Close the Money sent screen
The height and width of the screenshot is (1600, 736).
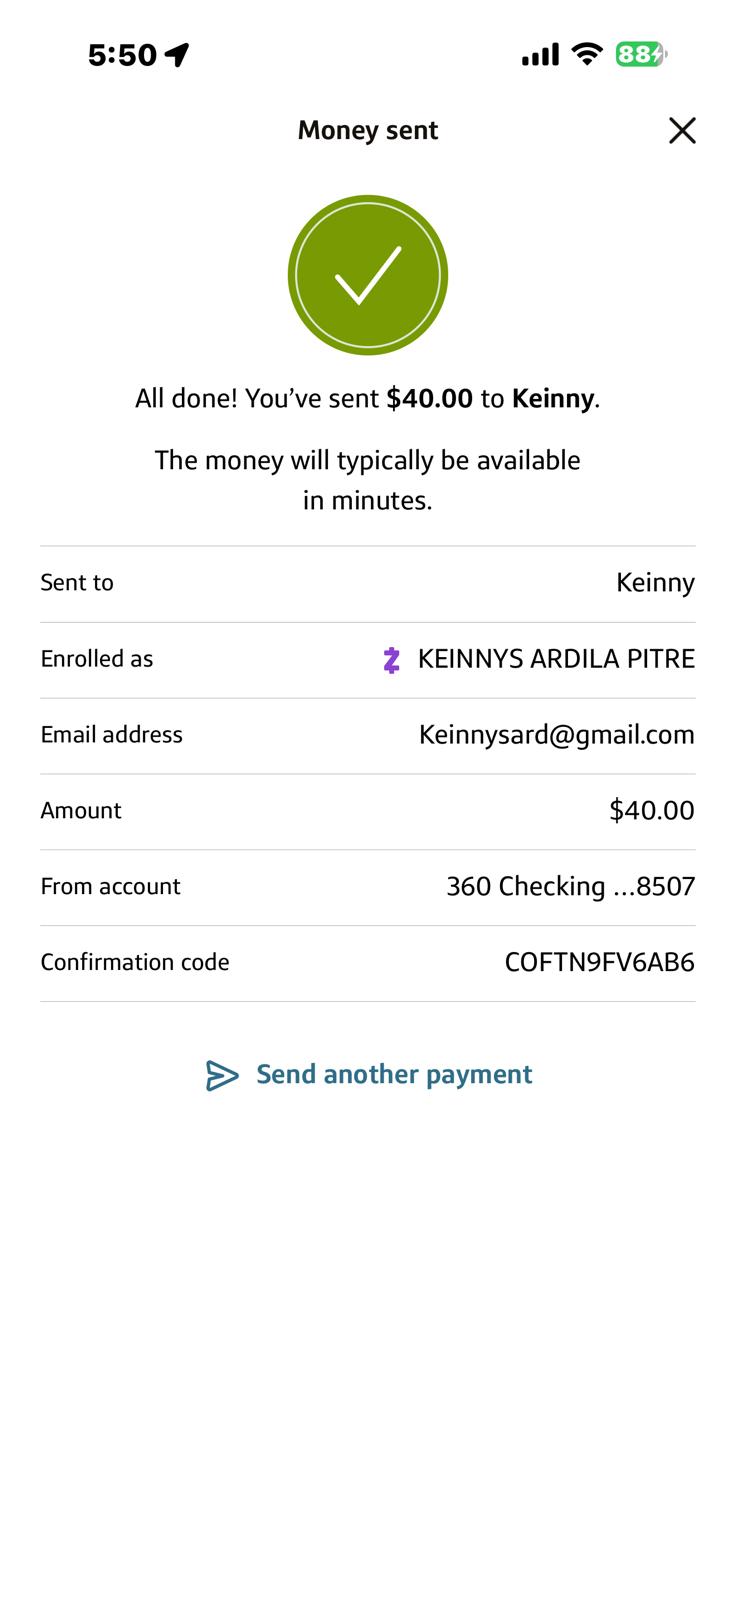tap(682, 130)
